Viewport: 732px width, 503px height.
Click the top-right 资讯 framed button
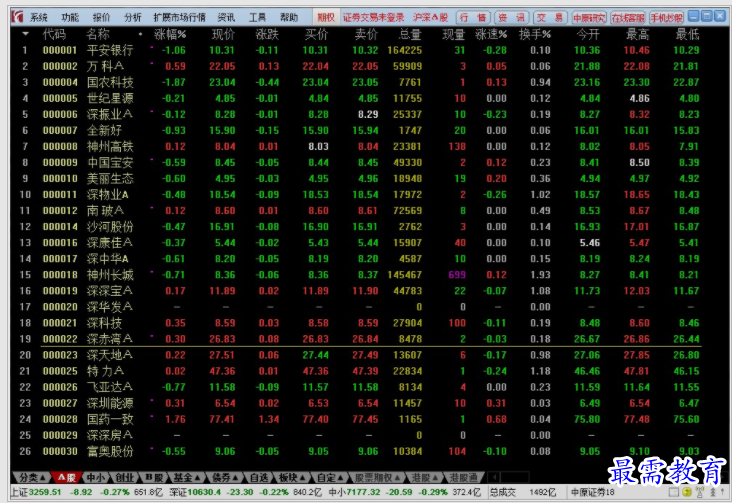(x=511, y=18)
